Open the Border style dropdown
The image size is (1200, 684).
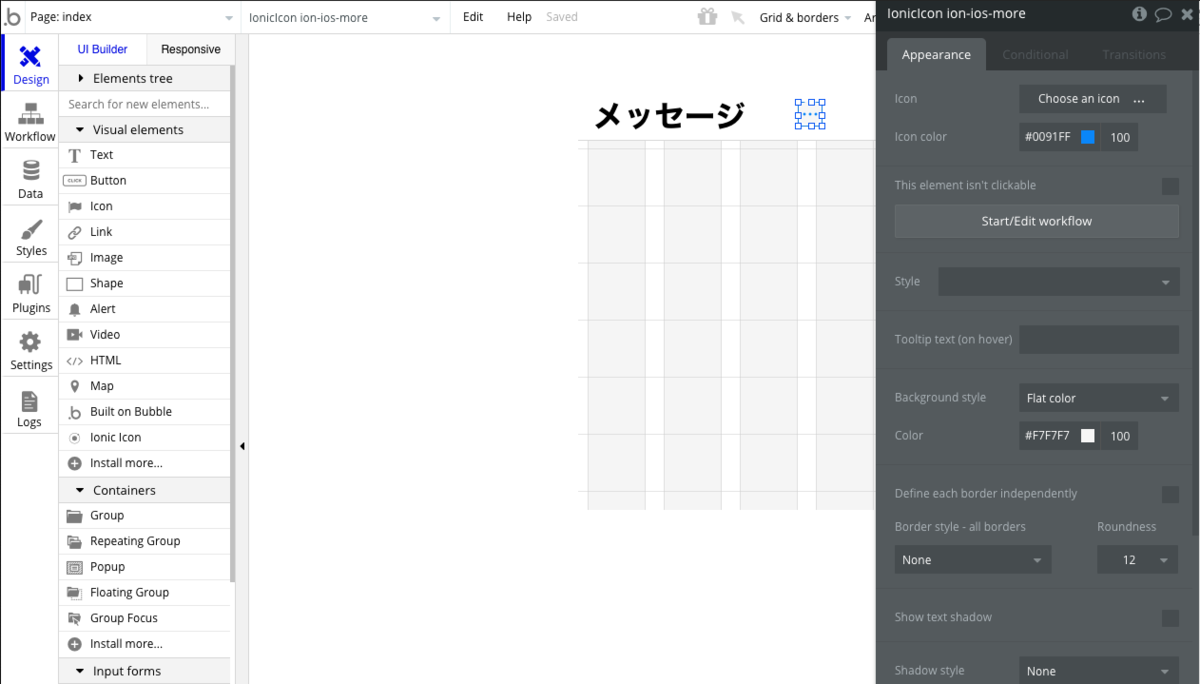(972, 560)
